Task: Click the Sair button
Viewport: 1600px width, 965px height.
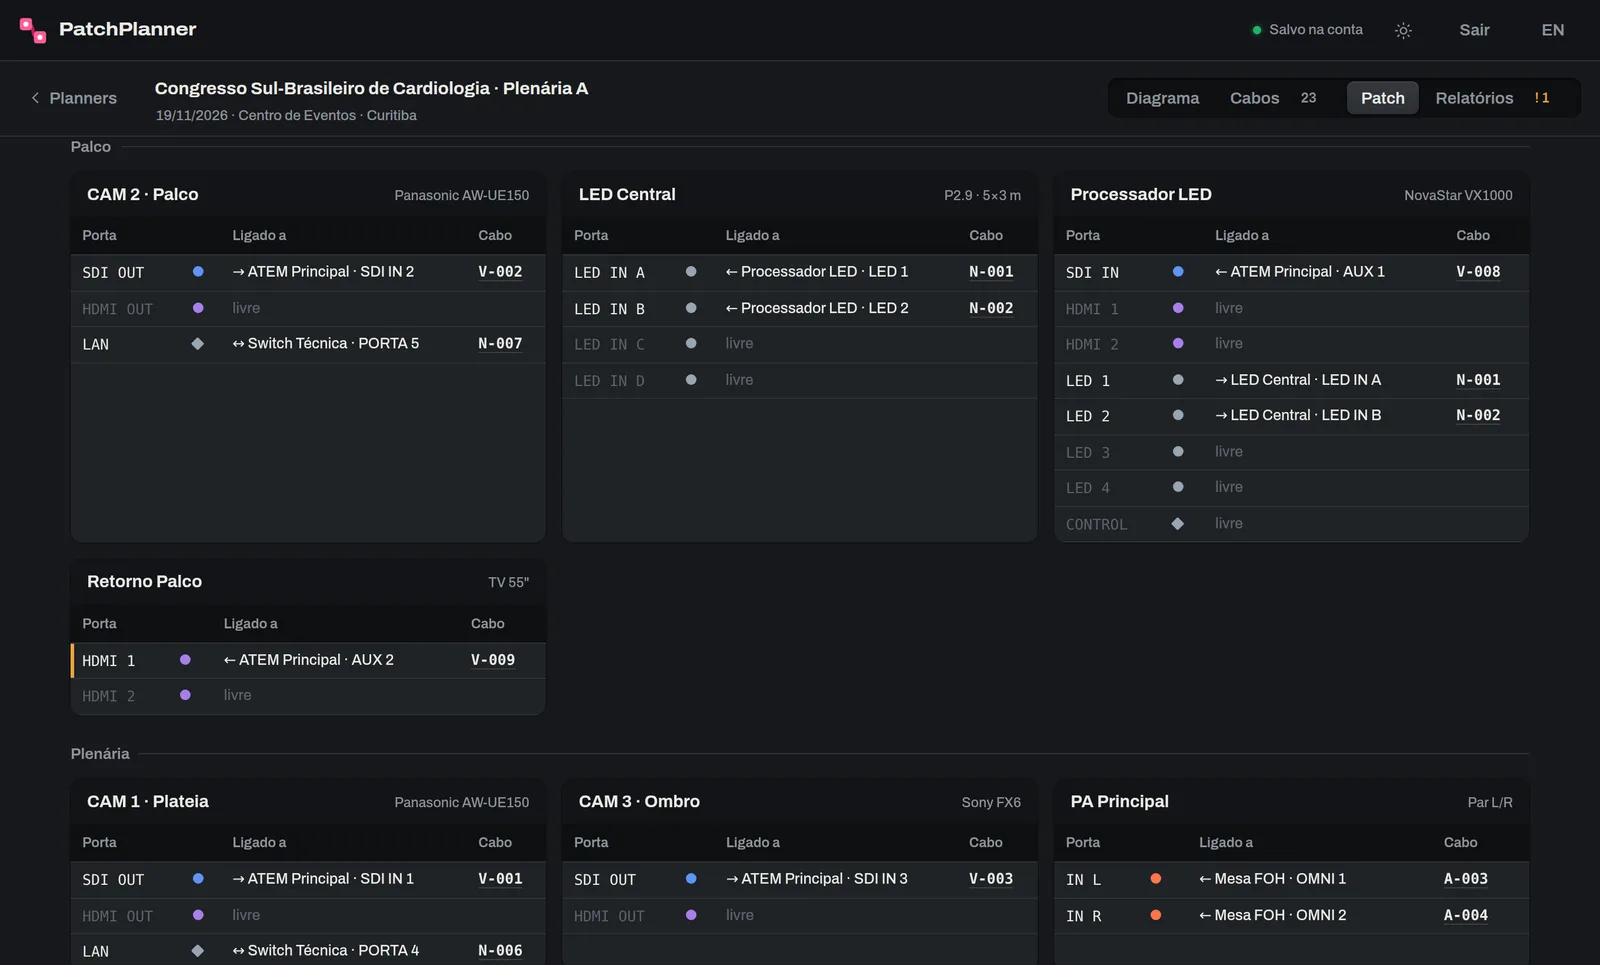Action: tap(1474, 30)
